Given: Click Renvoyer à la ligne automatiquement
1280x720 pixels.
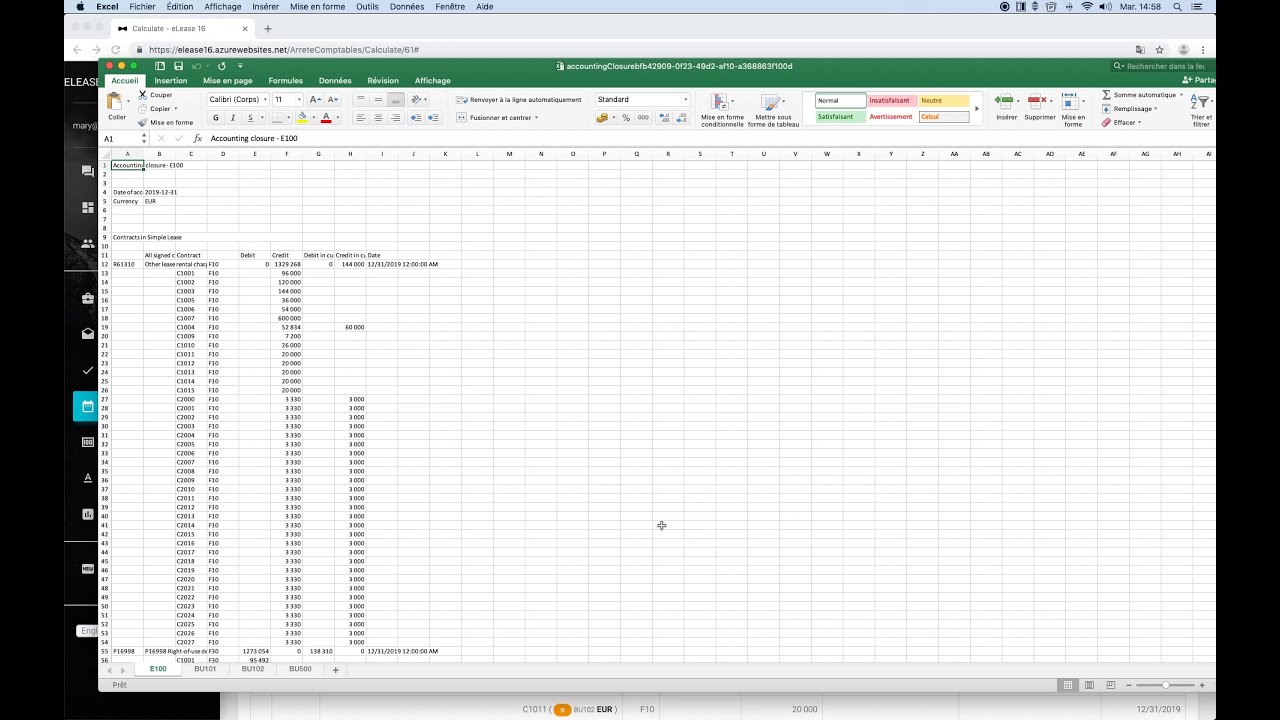Looking at the screenshot, I should [x=519, y=100].
